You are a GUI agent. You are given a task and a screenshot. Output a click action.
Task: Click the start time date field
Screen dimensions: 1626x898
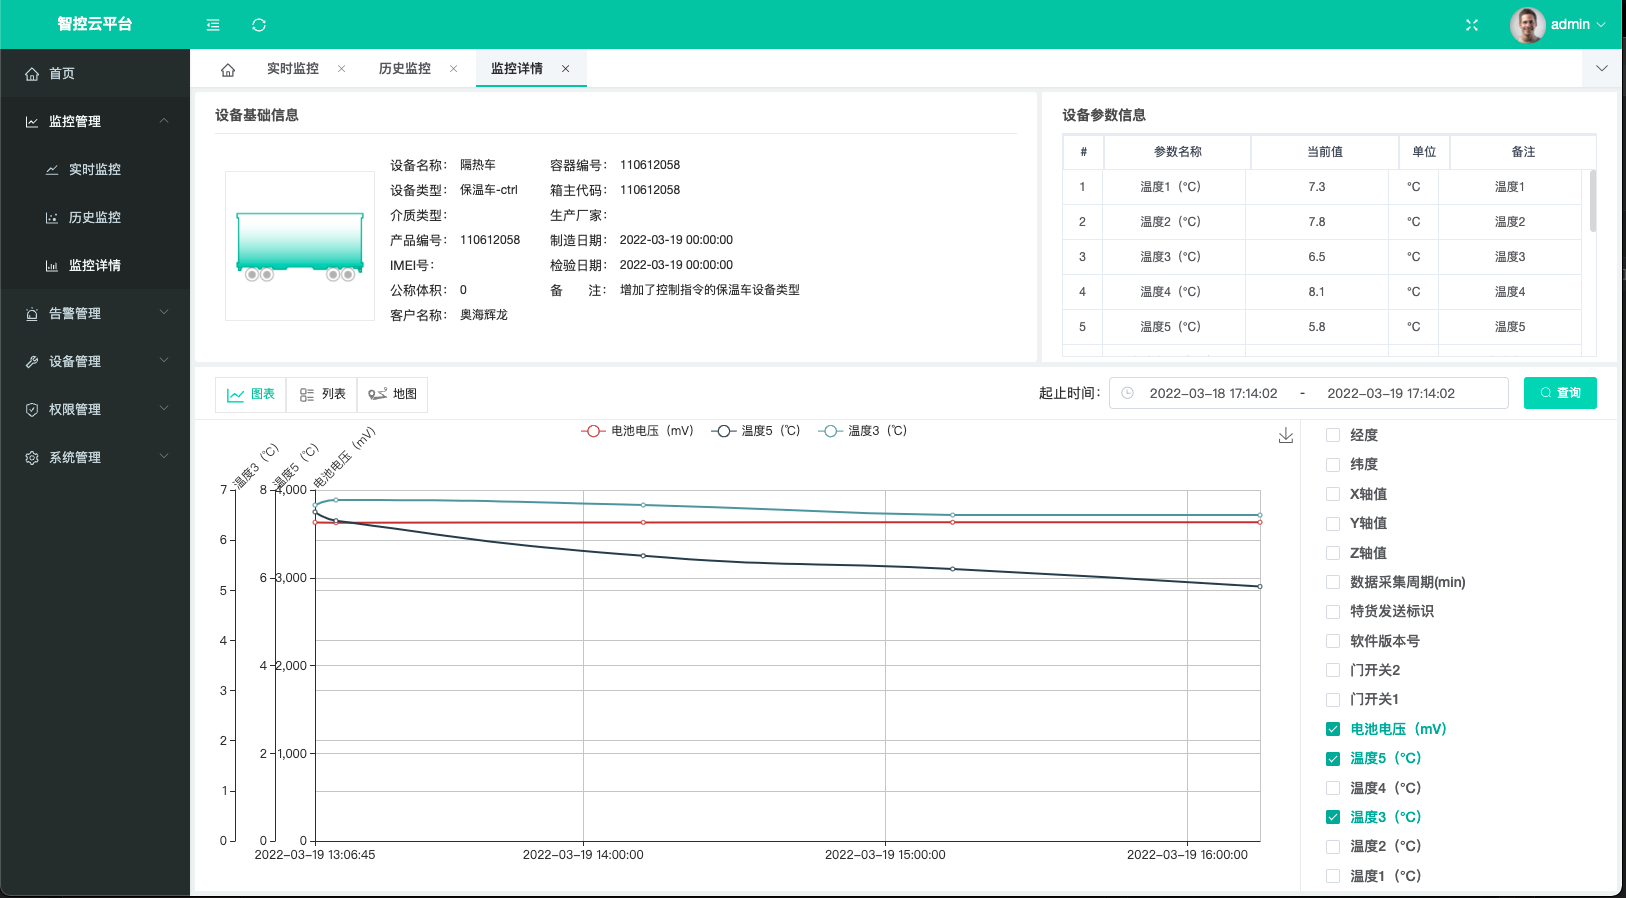tap(1213, 393)
